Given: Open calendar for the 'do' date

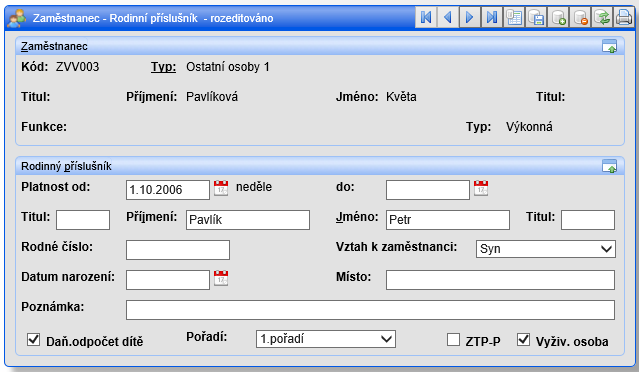Looking at the screenshot, I should coord(481,188).
